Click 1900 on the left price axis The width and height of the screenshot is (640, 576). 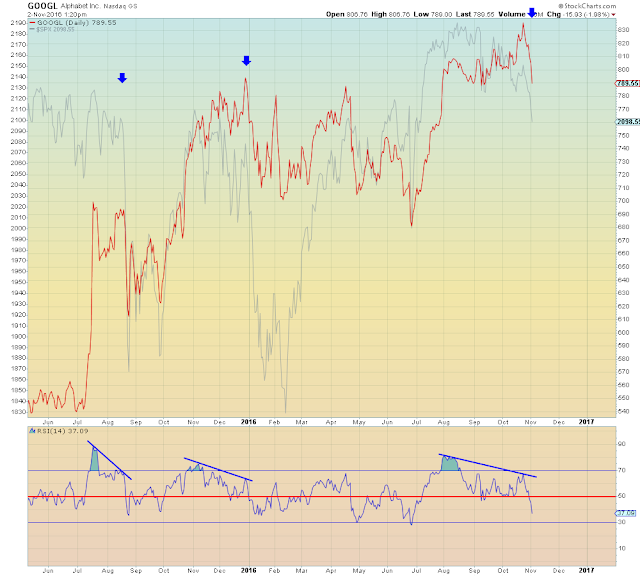click(x=18, y=336)
